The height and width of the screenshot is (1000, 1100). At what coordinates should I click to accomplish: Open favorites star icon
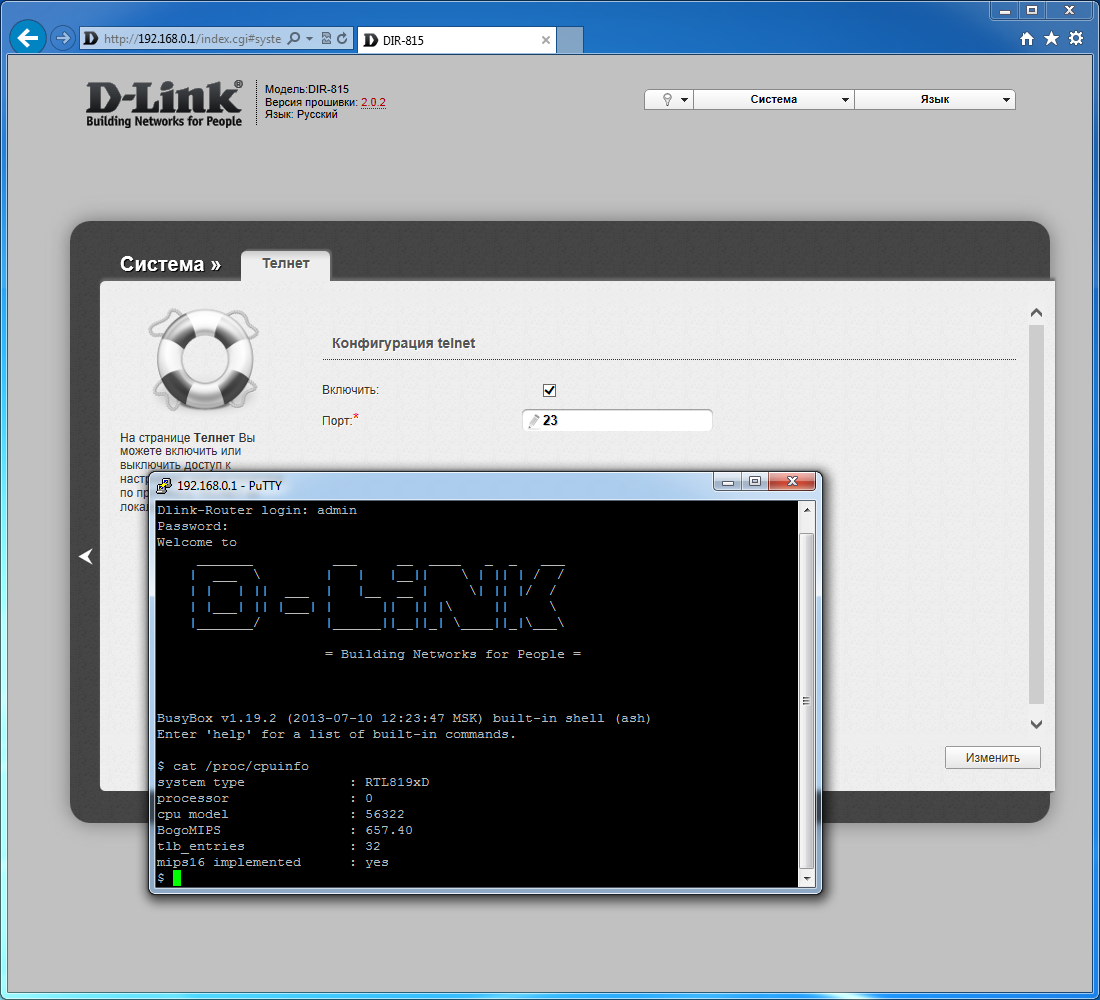[1052, 39]
